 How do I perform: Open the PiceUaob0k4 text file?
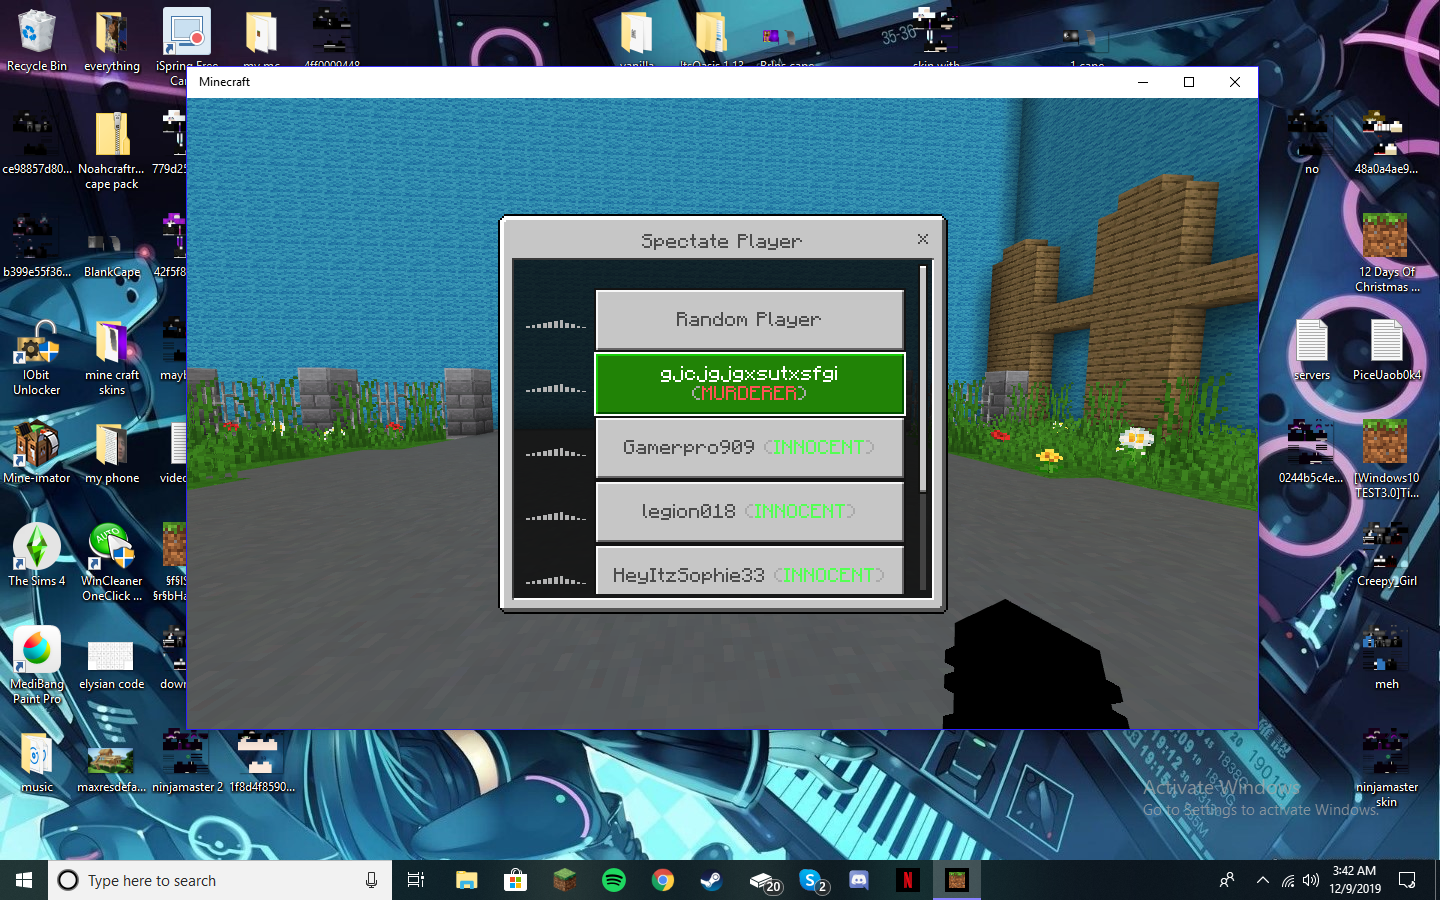(1386, 350)
